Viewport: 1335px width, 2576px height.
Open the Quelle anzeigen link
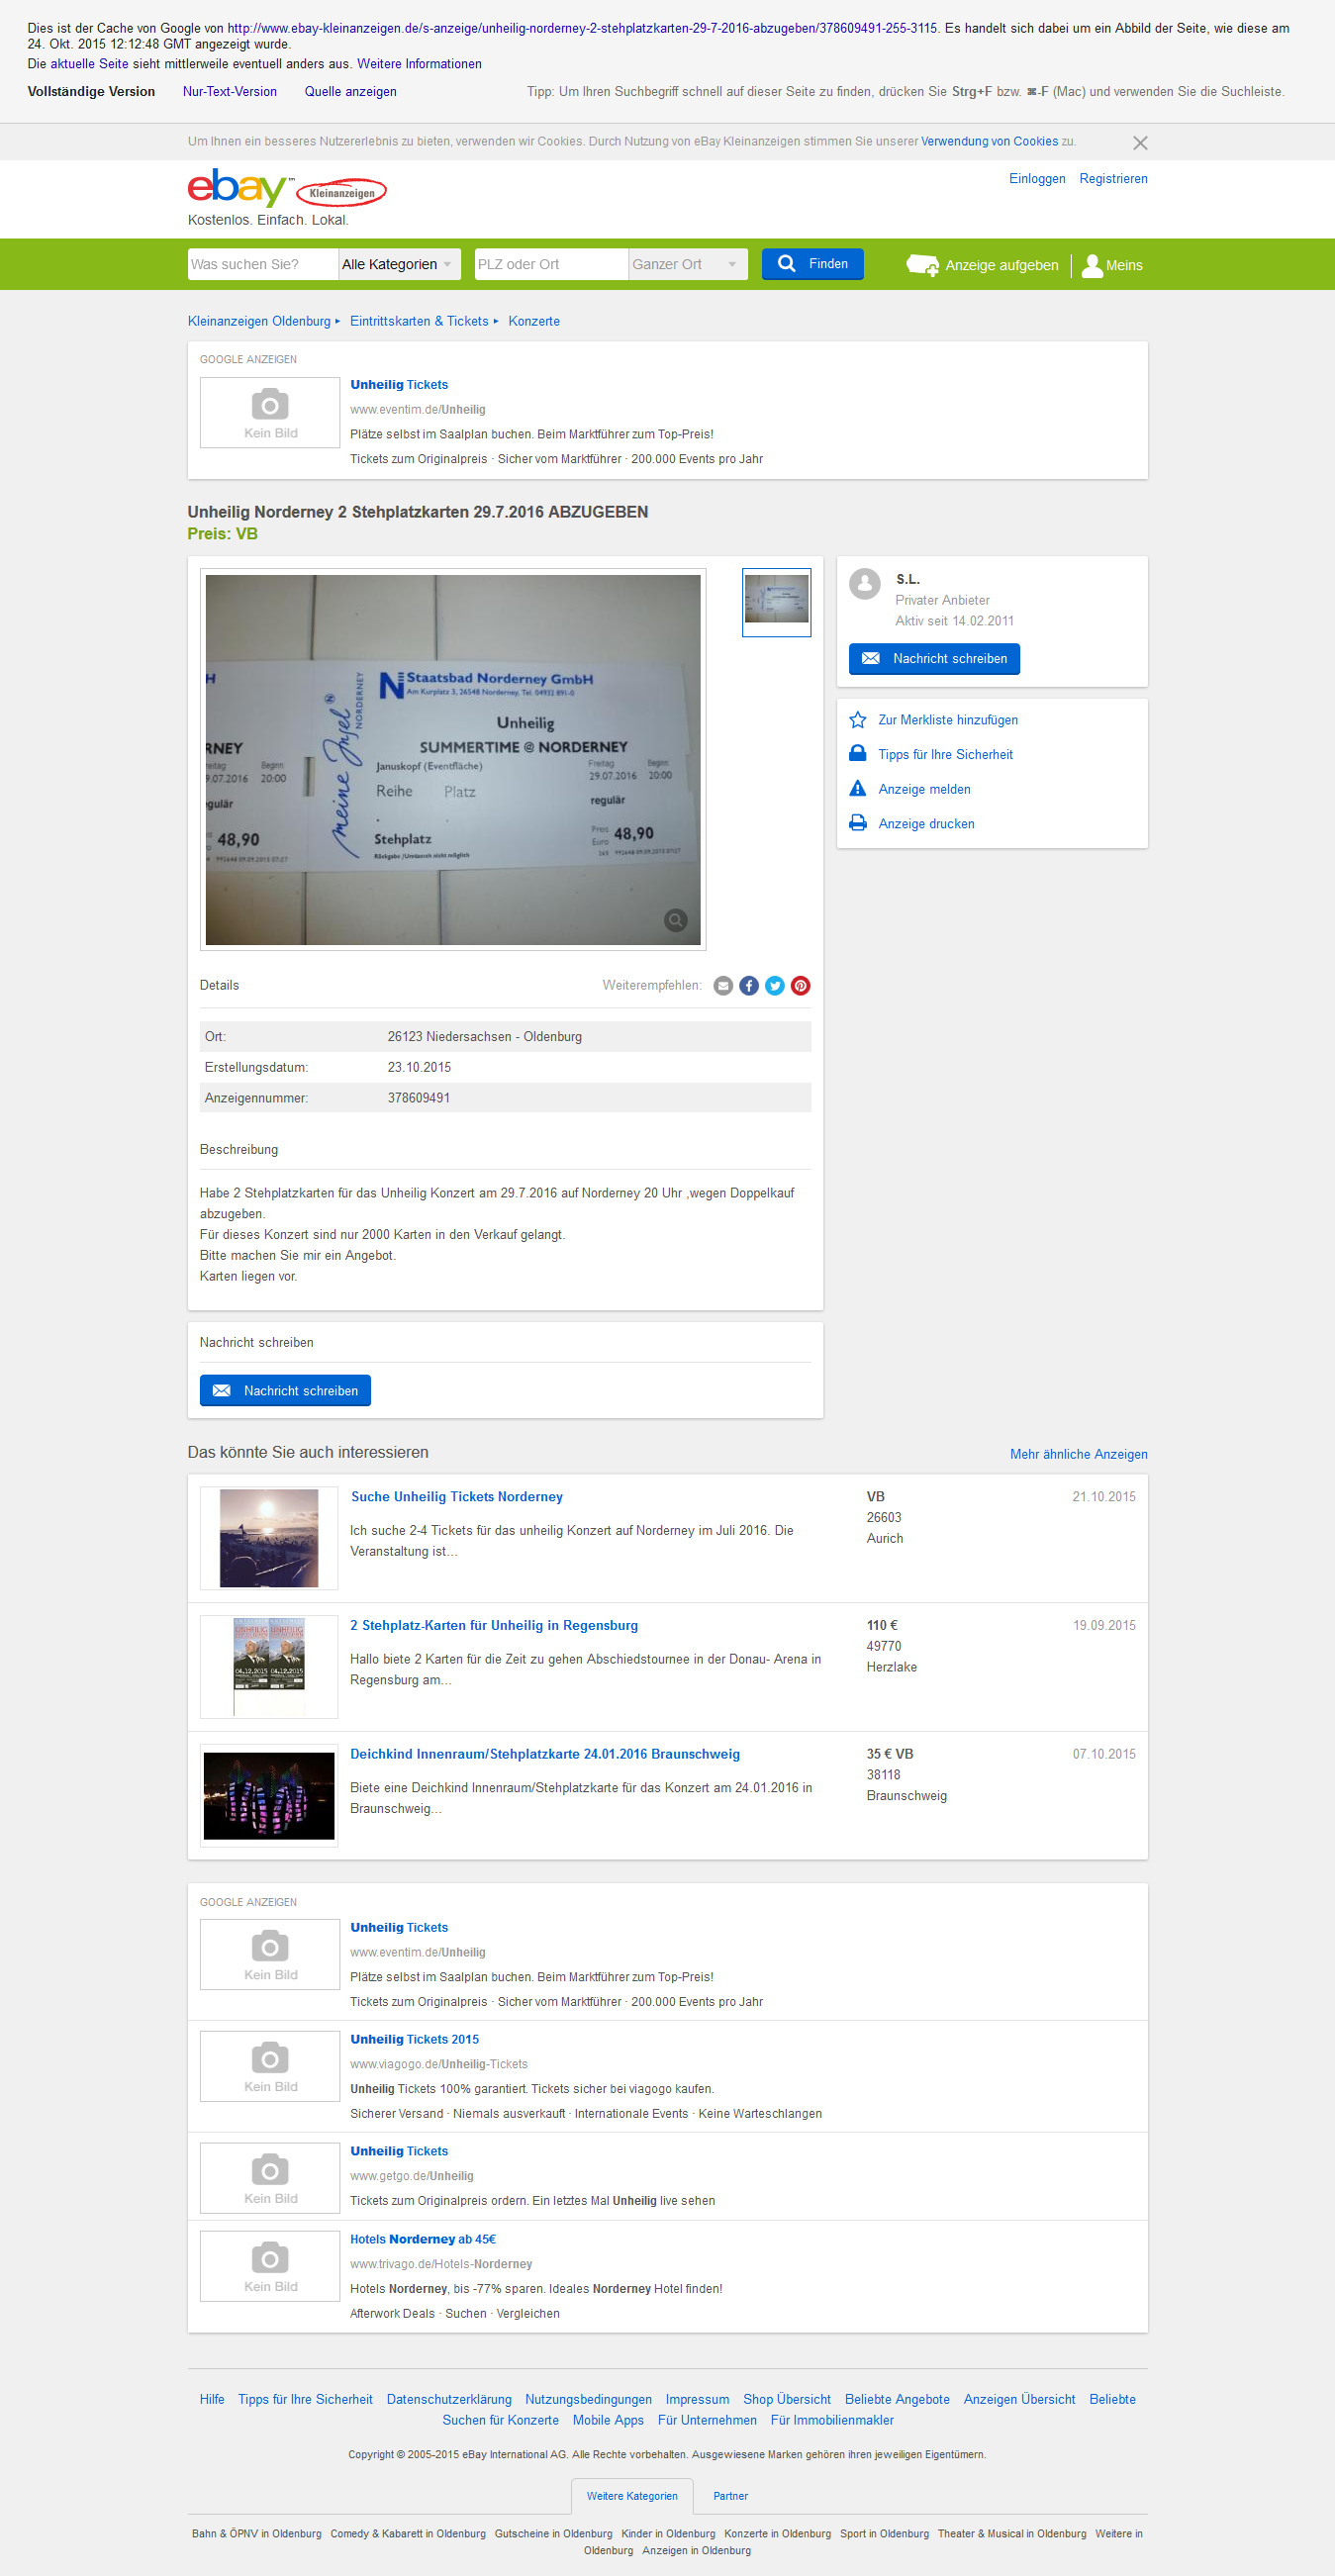coord(351,92)
